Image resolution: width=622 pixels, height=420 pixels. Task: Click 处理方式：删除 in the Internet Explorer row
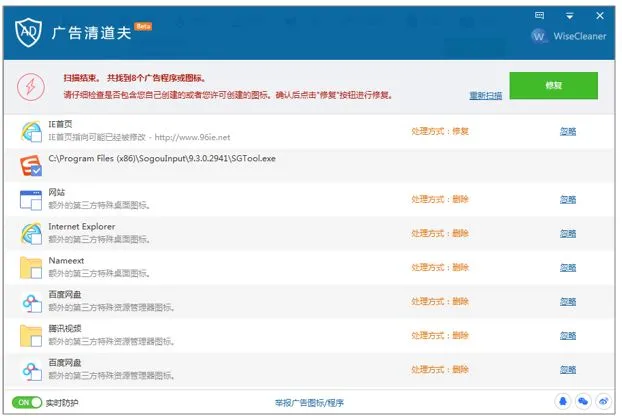440,234
